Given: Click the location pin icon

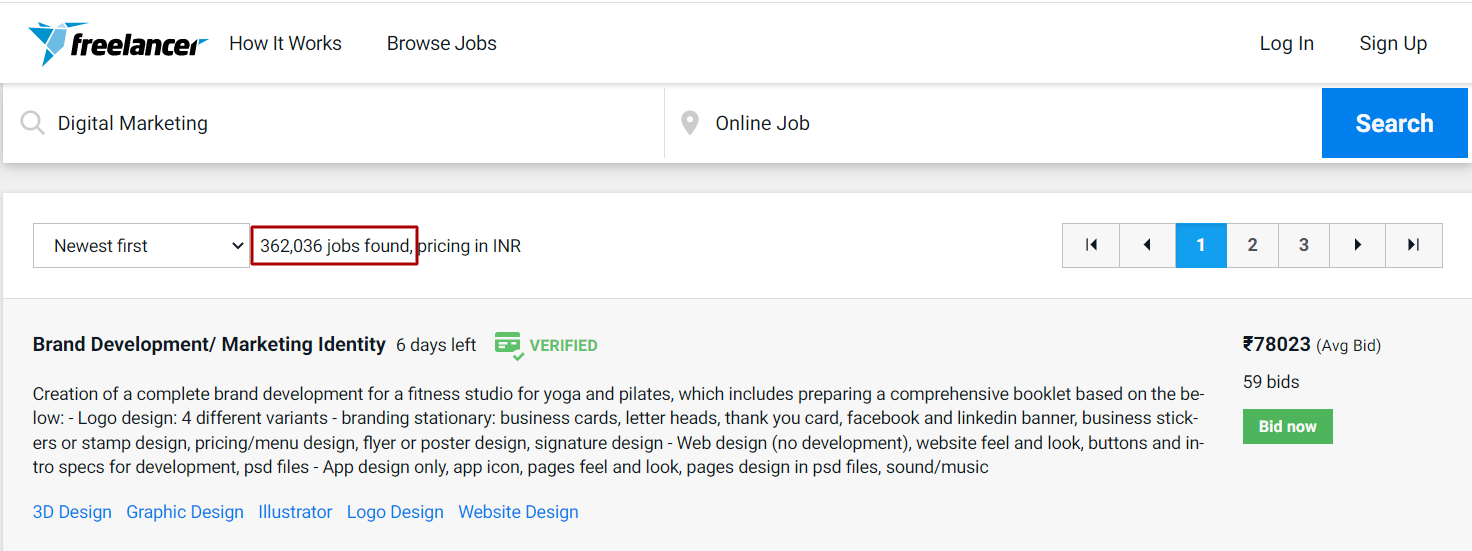Looking at the screenshot, I should (x=689, y=123).
